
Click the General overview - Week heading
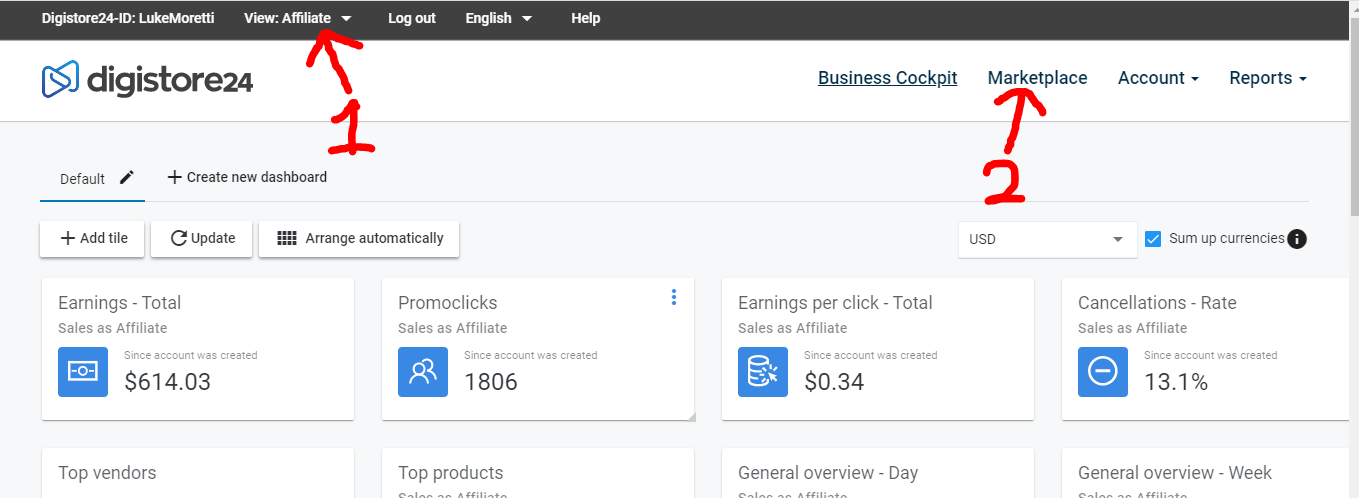1175,473
